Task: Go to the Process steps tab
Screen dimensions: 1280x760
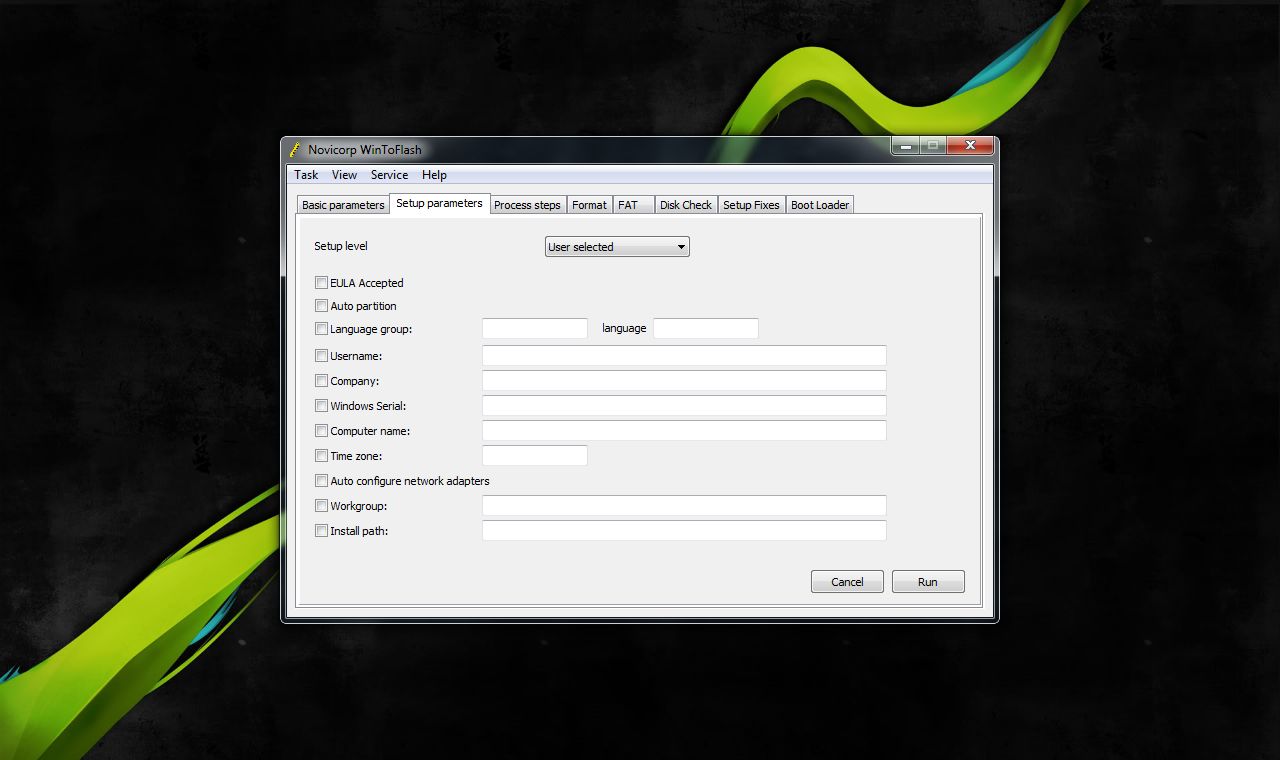Action: 527,205
